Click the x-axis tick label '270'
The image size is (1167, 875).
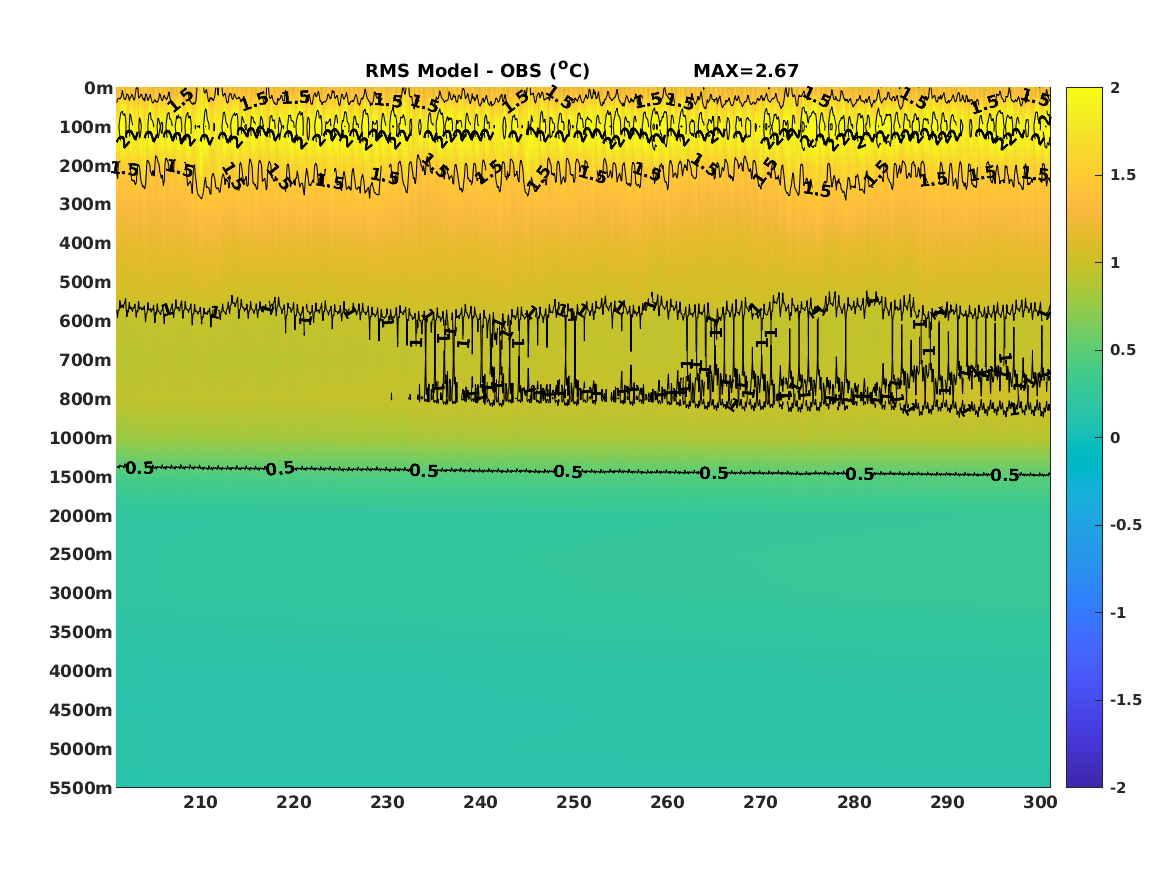(761, 803)
